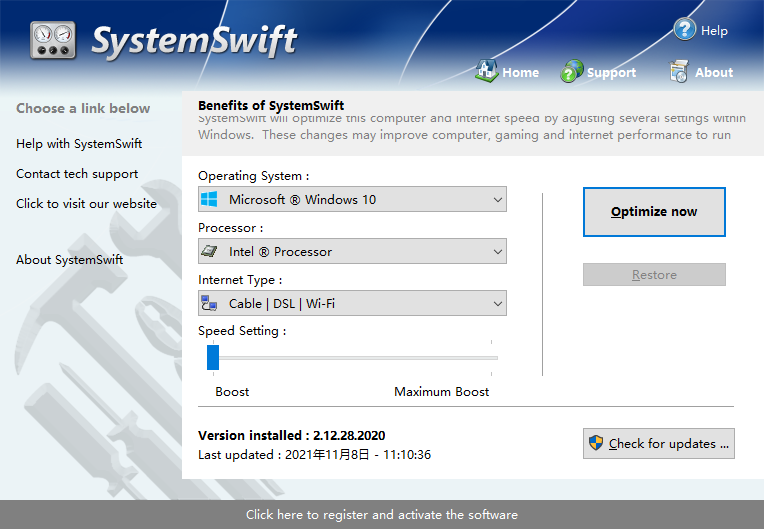764x529 pixels.
Task: Open the Help label in header
Action: click(714, 31)
